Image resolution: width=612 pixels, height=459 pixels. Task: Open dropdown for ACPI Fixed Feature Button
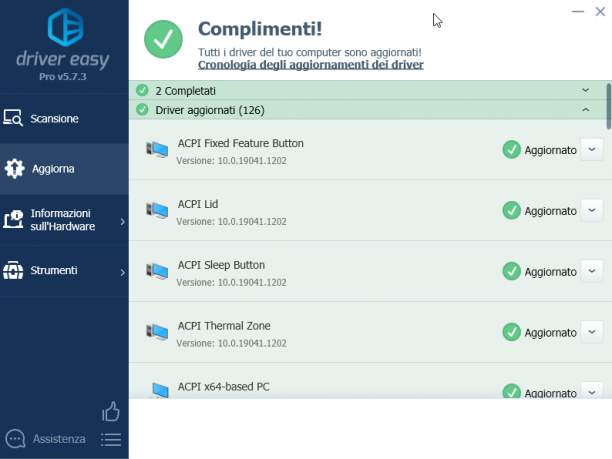(x=592, y=149)
